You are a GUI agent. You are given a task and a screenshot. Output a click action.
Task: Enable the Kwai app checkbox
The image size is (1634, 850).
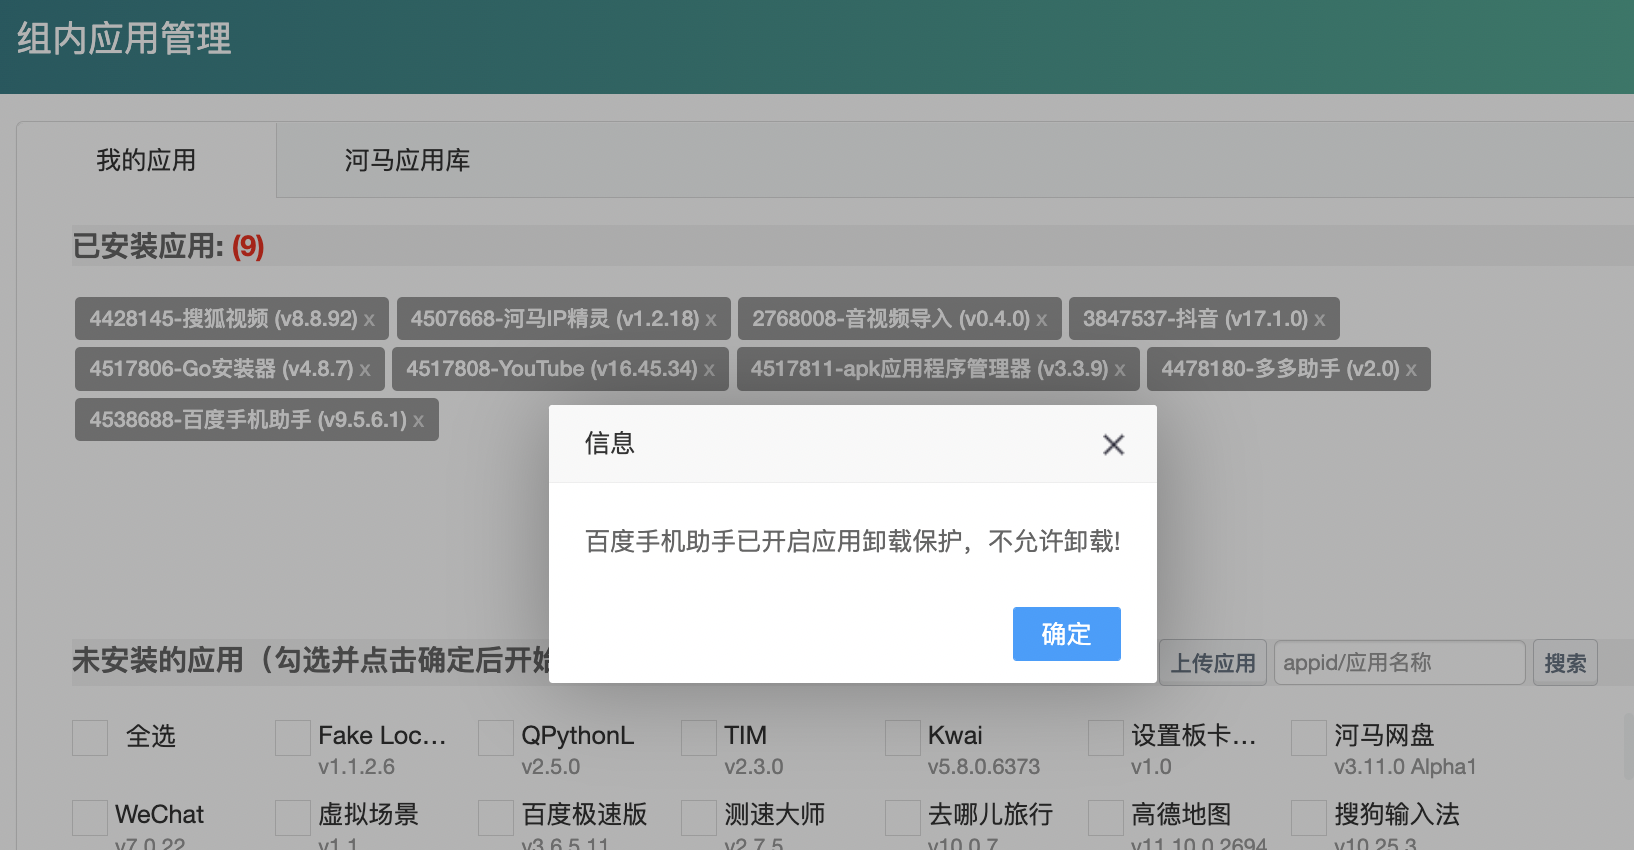pyautogui.click(x=903, y=738)
